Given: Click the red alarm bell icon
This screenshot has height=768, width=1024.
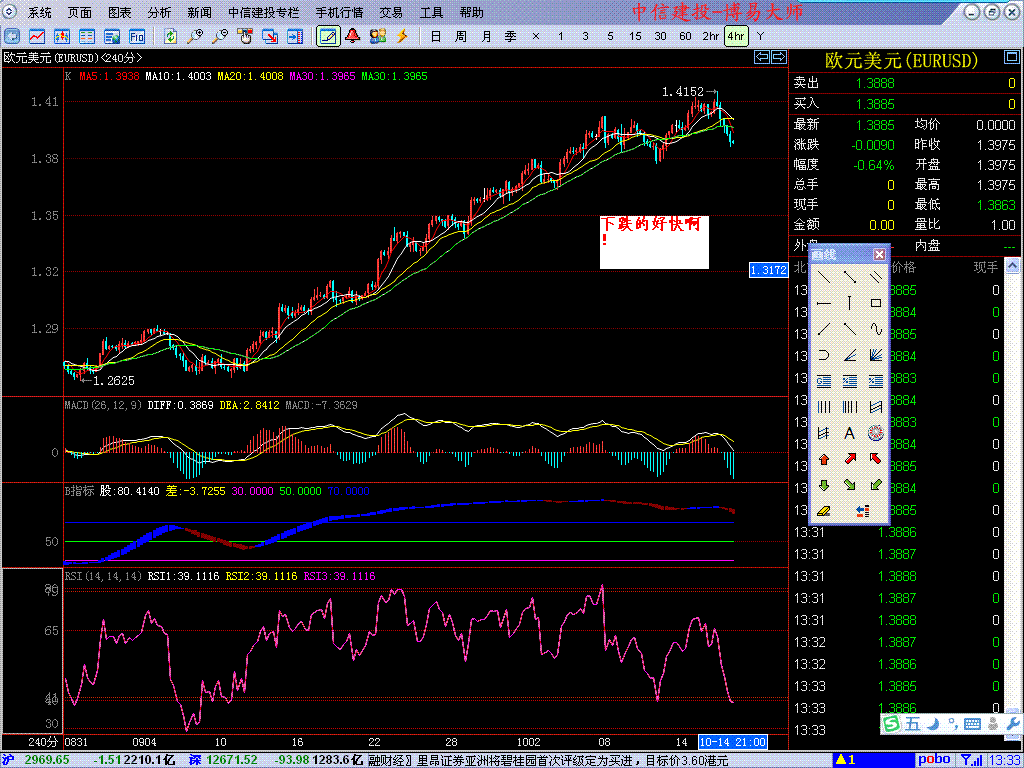Looking at the screenshot, I should click(x=353, y=36).
